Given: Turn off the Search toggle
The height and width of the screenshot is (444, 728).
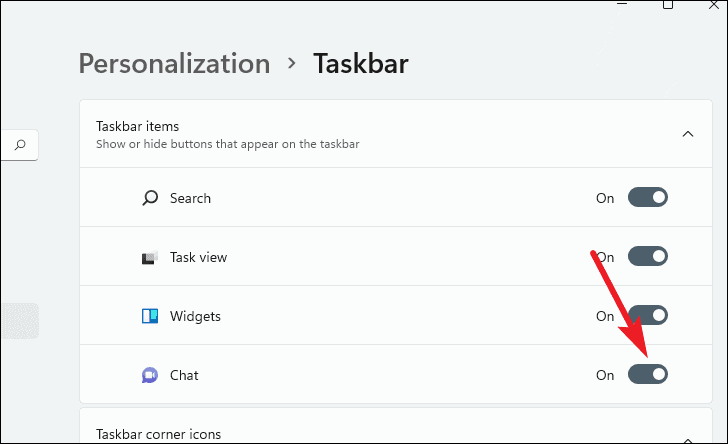Looking at the screenshot, I should coord(648,197).
